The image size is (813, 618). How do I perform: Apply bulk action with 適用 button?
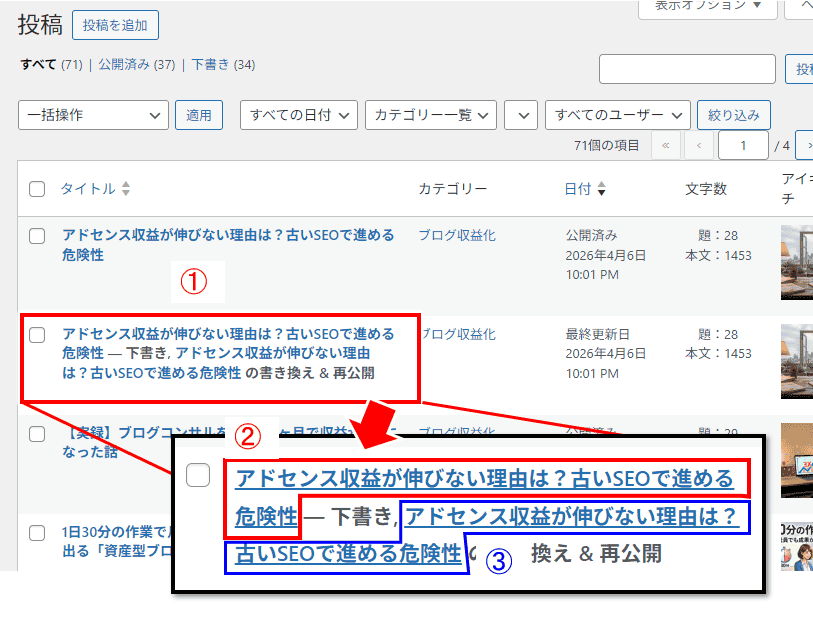[x=199, y=115]
